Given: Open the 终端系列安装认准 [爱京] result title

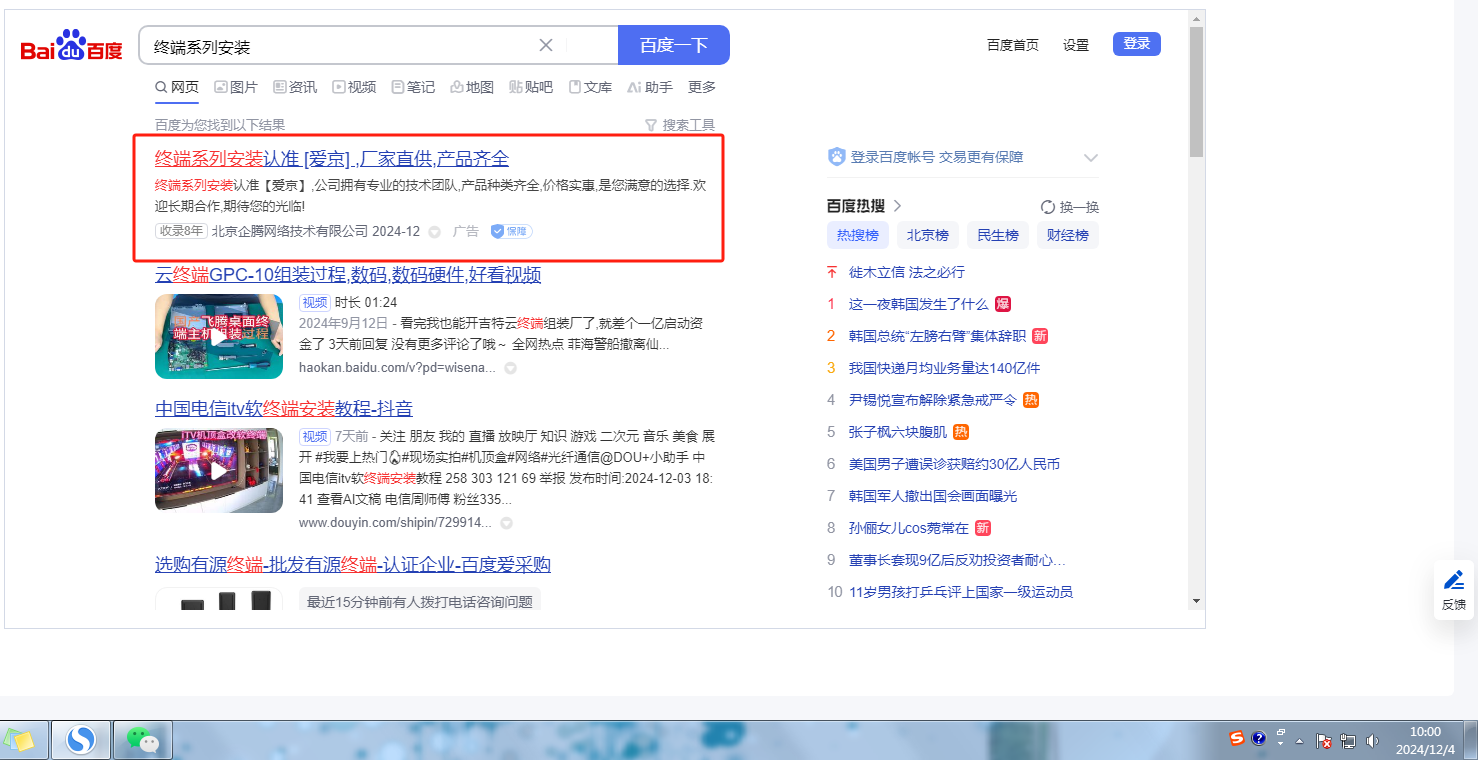Looking at the screenshot, I should (332, 158).
